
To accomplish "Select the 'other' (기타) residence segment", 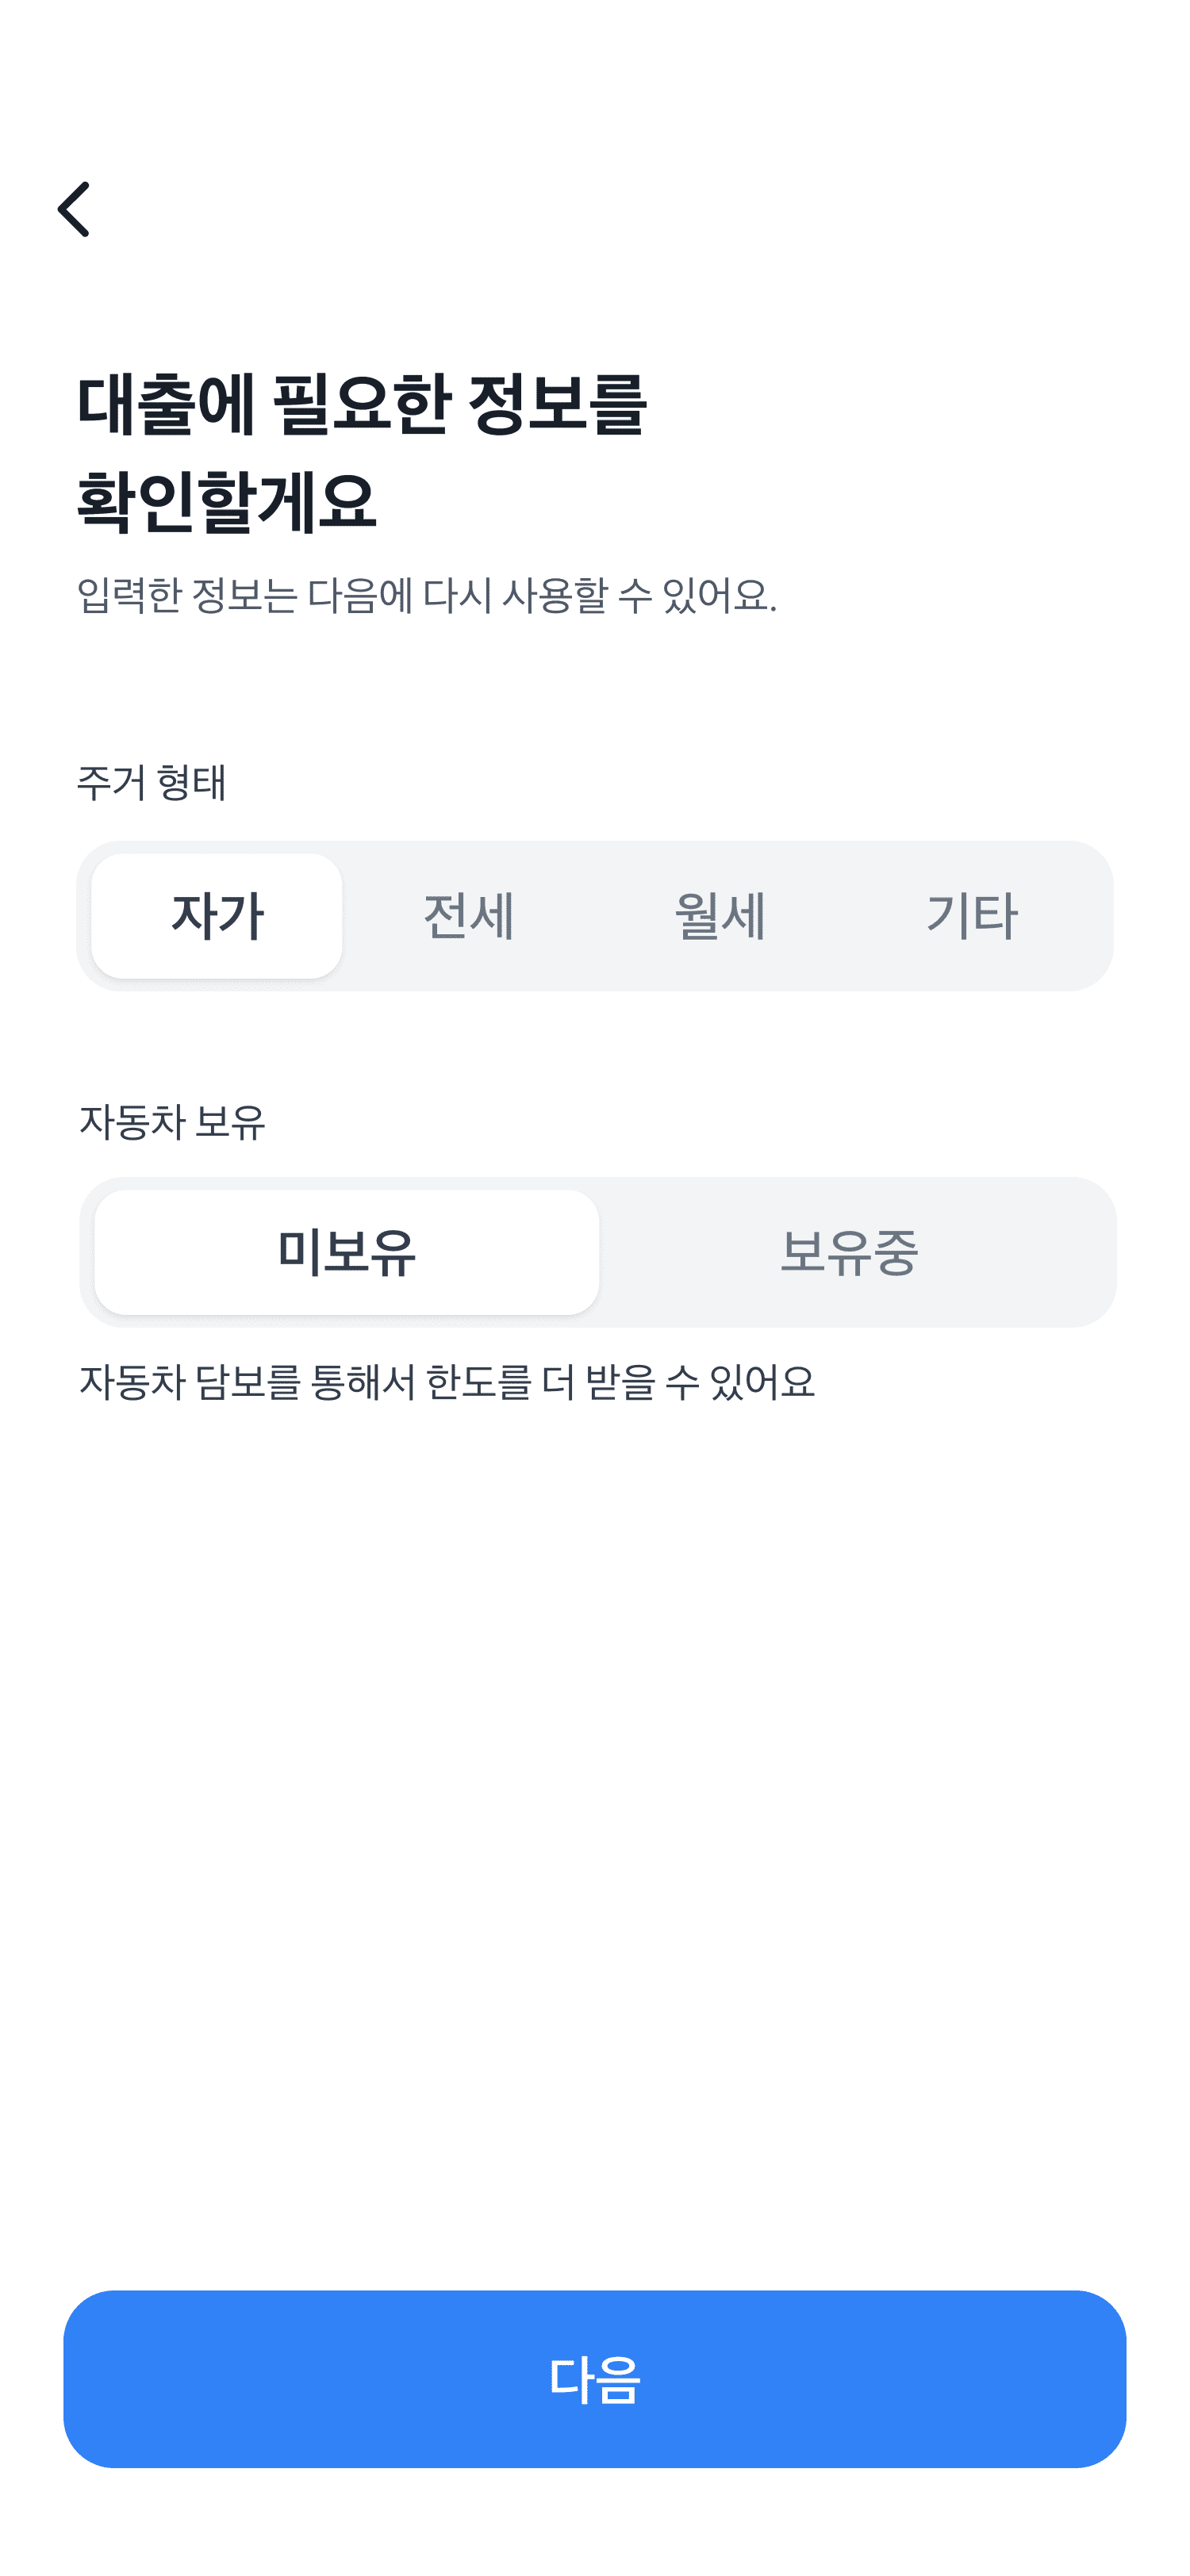I will (x=971, y=915).
